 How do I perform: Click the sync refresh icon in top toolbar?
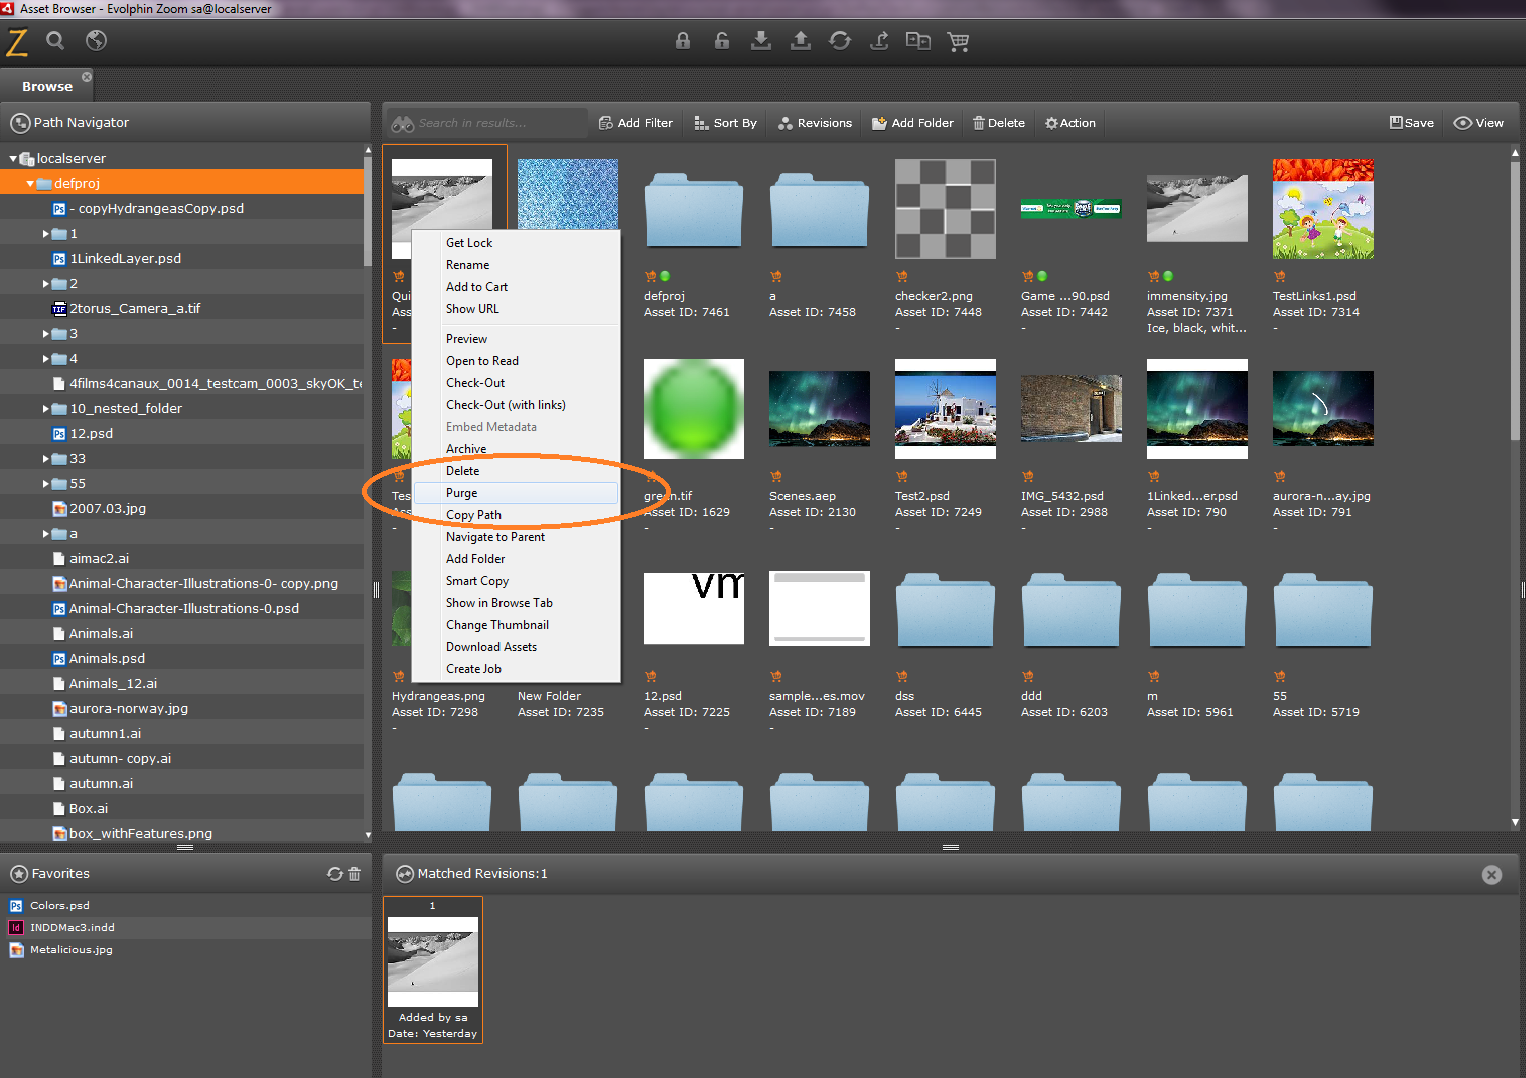840,41
